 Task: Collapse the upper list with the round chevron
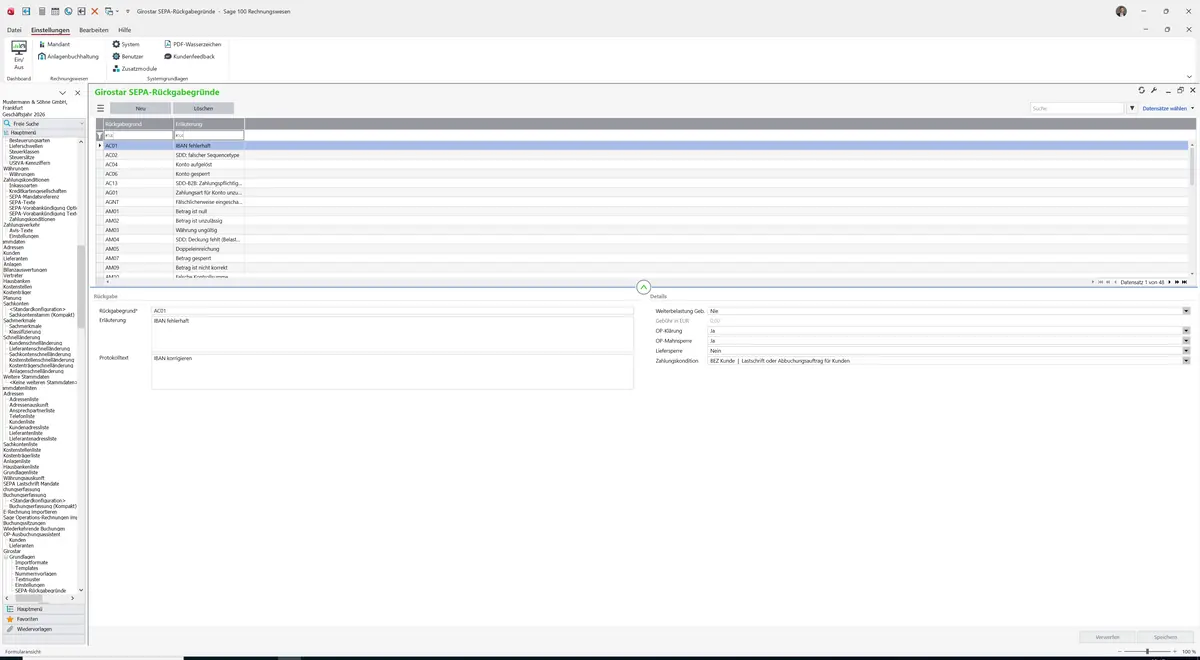pyautogui.click(x=643, y=287)
